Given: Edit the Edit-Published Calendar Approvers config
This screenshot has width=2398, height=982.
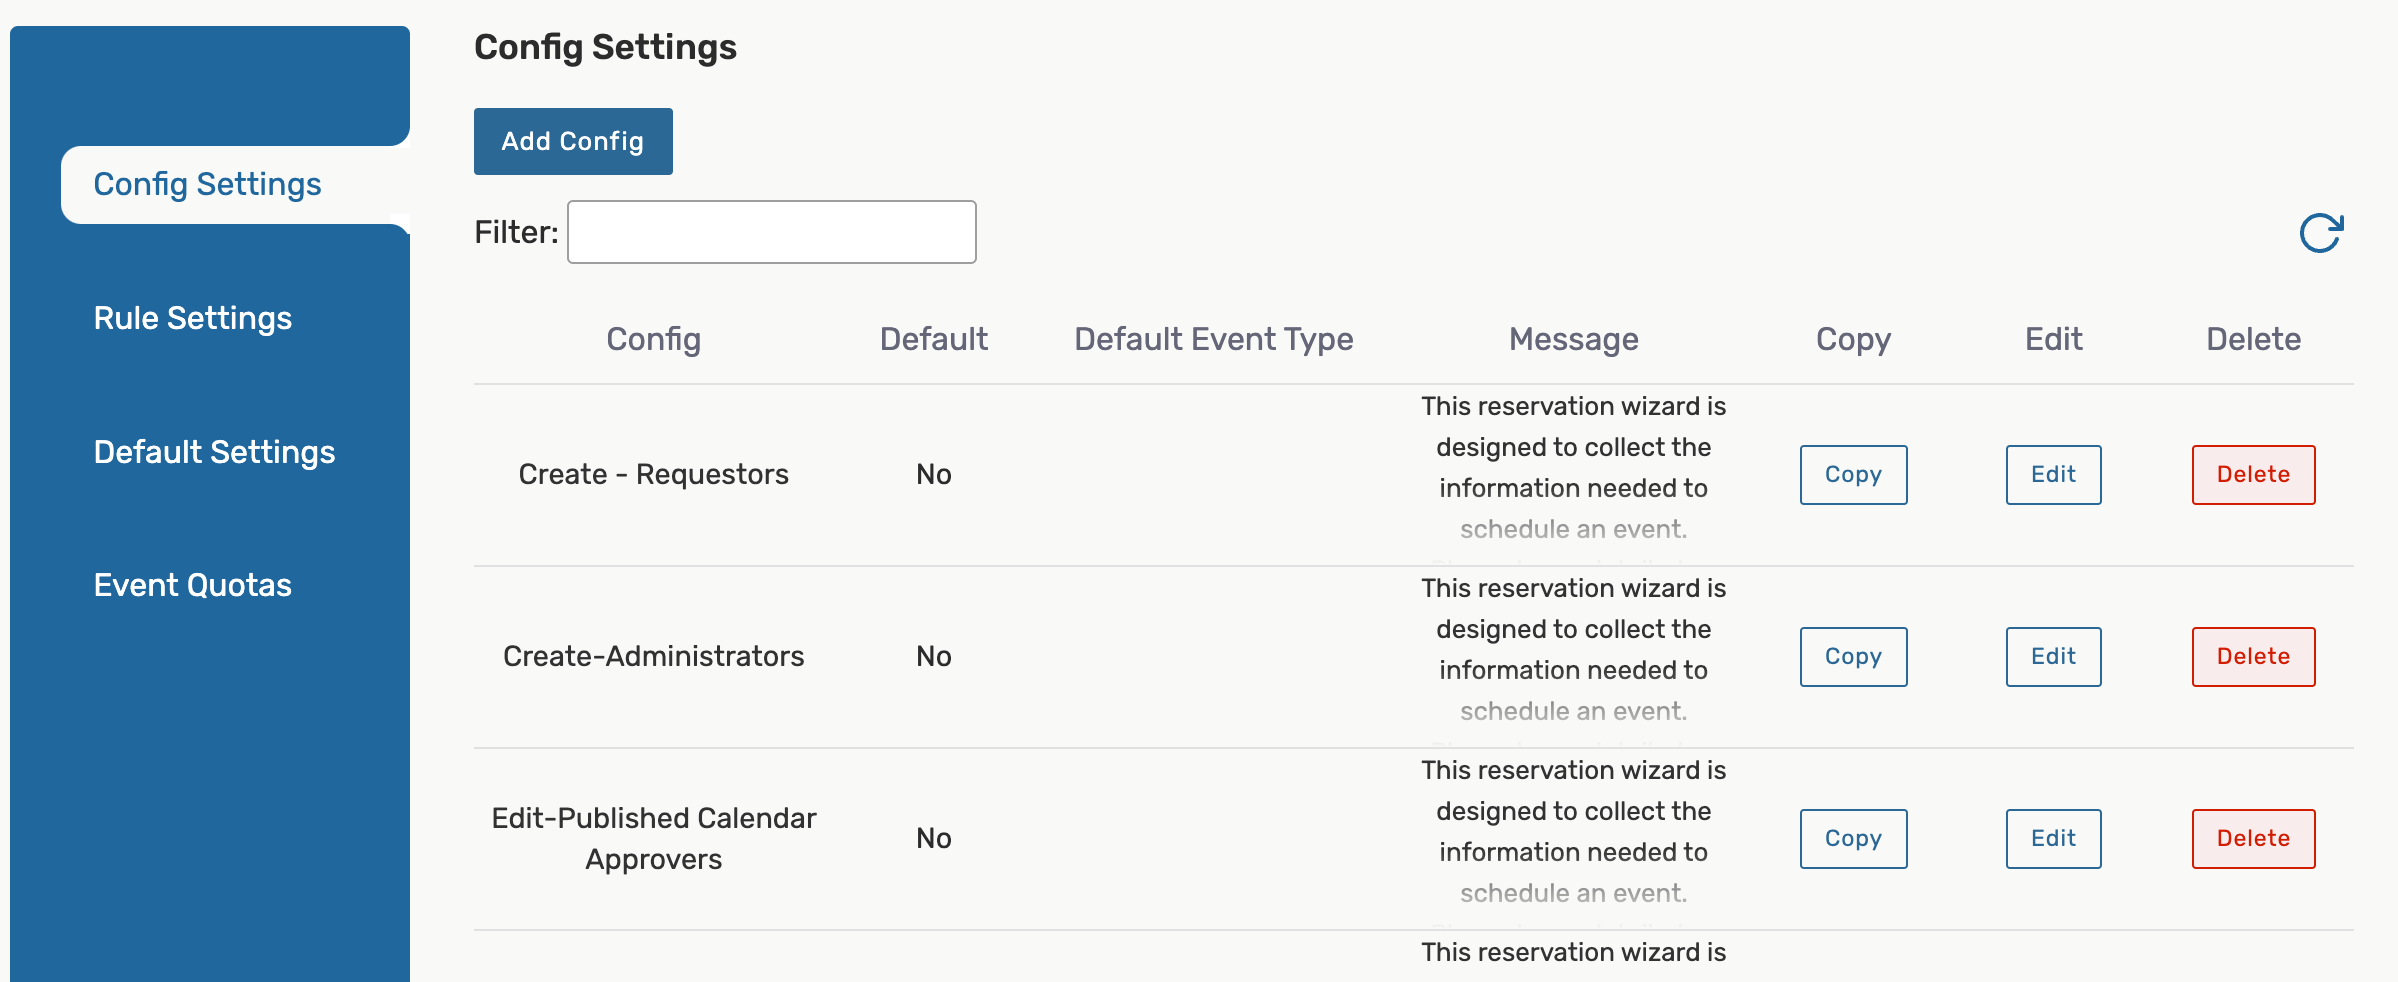Looking at the screenshot, I should [2053, 839].
